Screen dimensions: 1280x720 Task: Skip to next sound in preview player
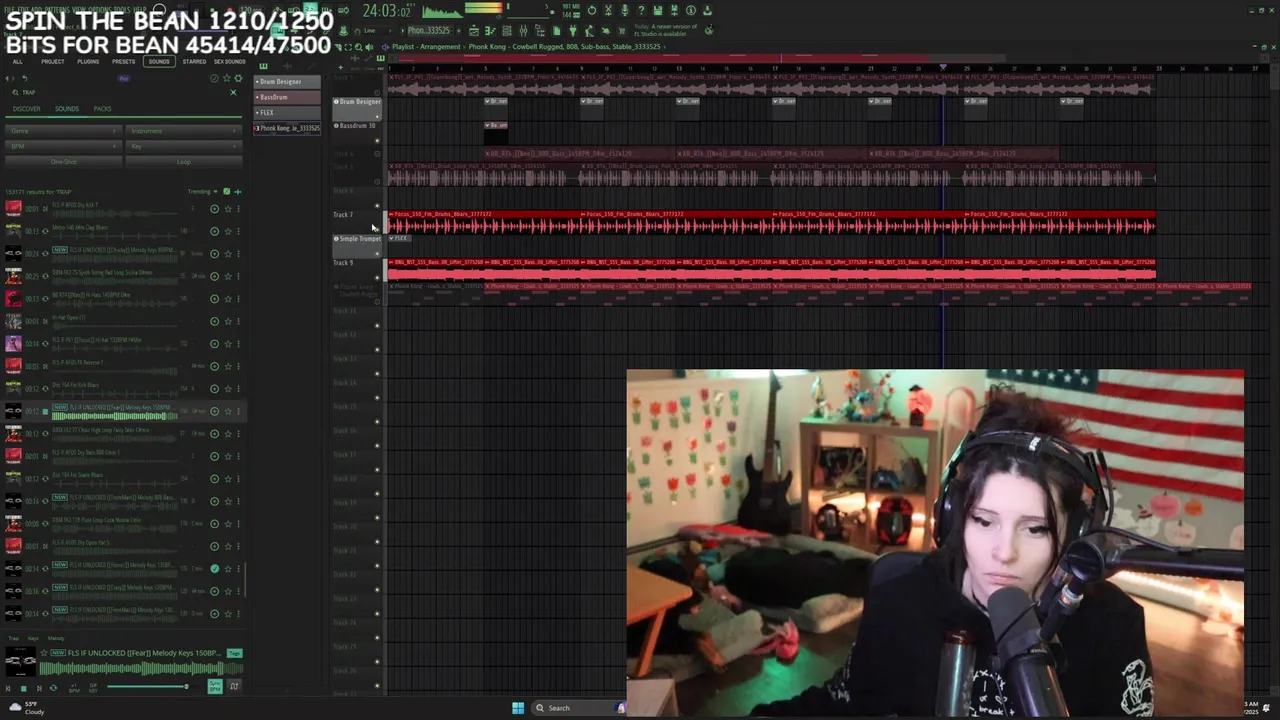coord(39,688)
